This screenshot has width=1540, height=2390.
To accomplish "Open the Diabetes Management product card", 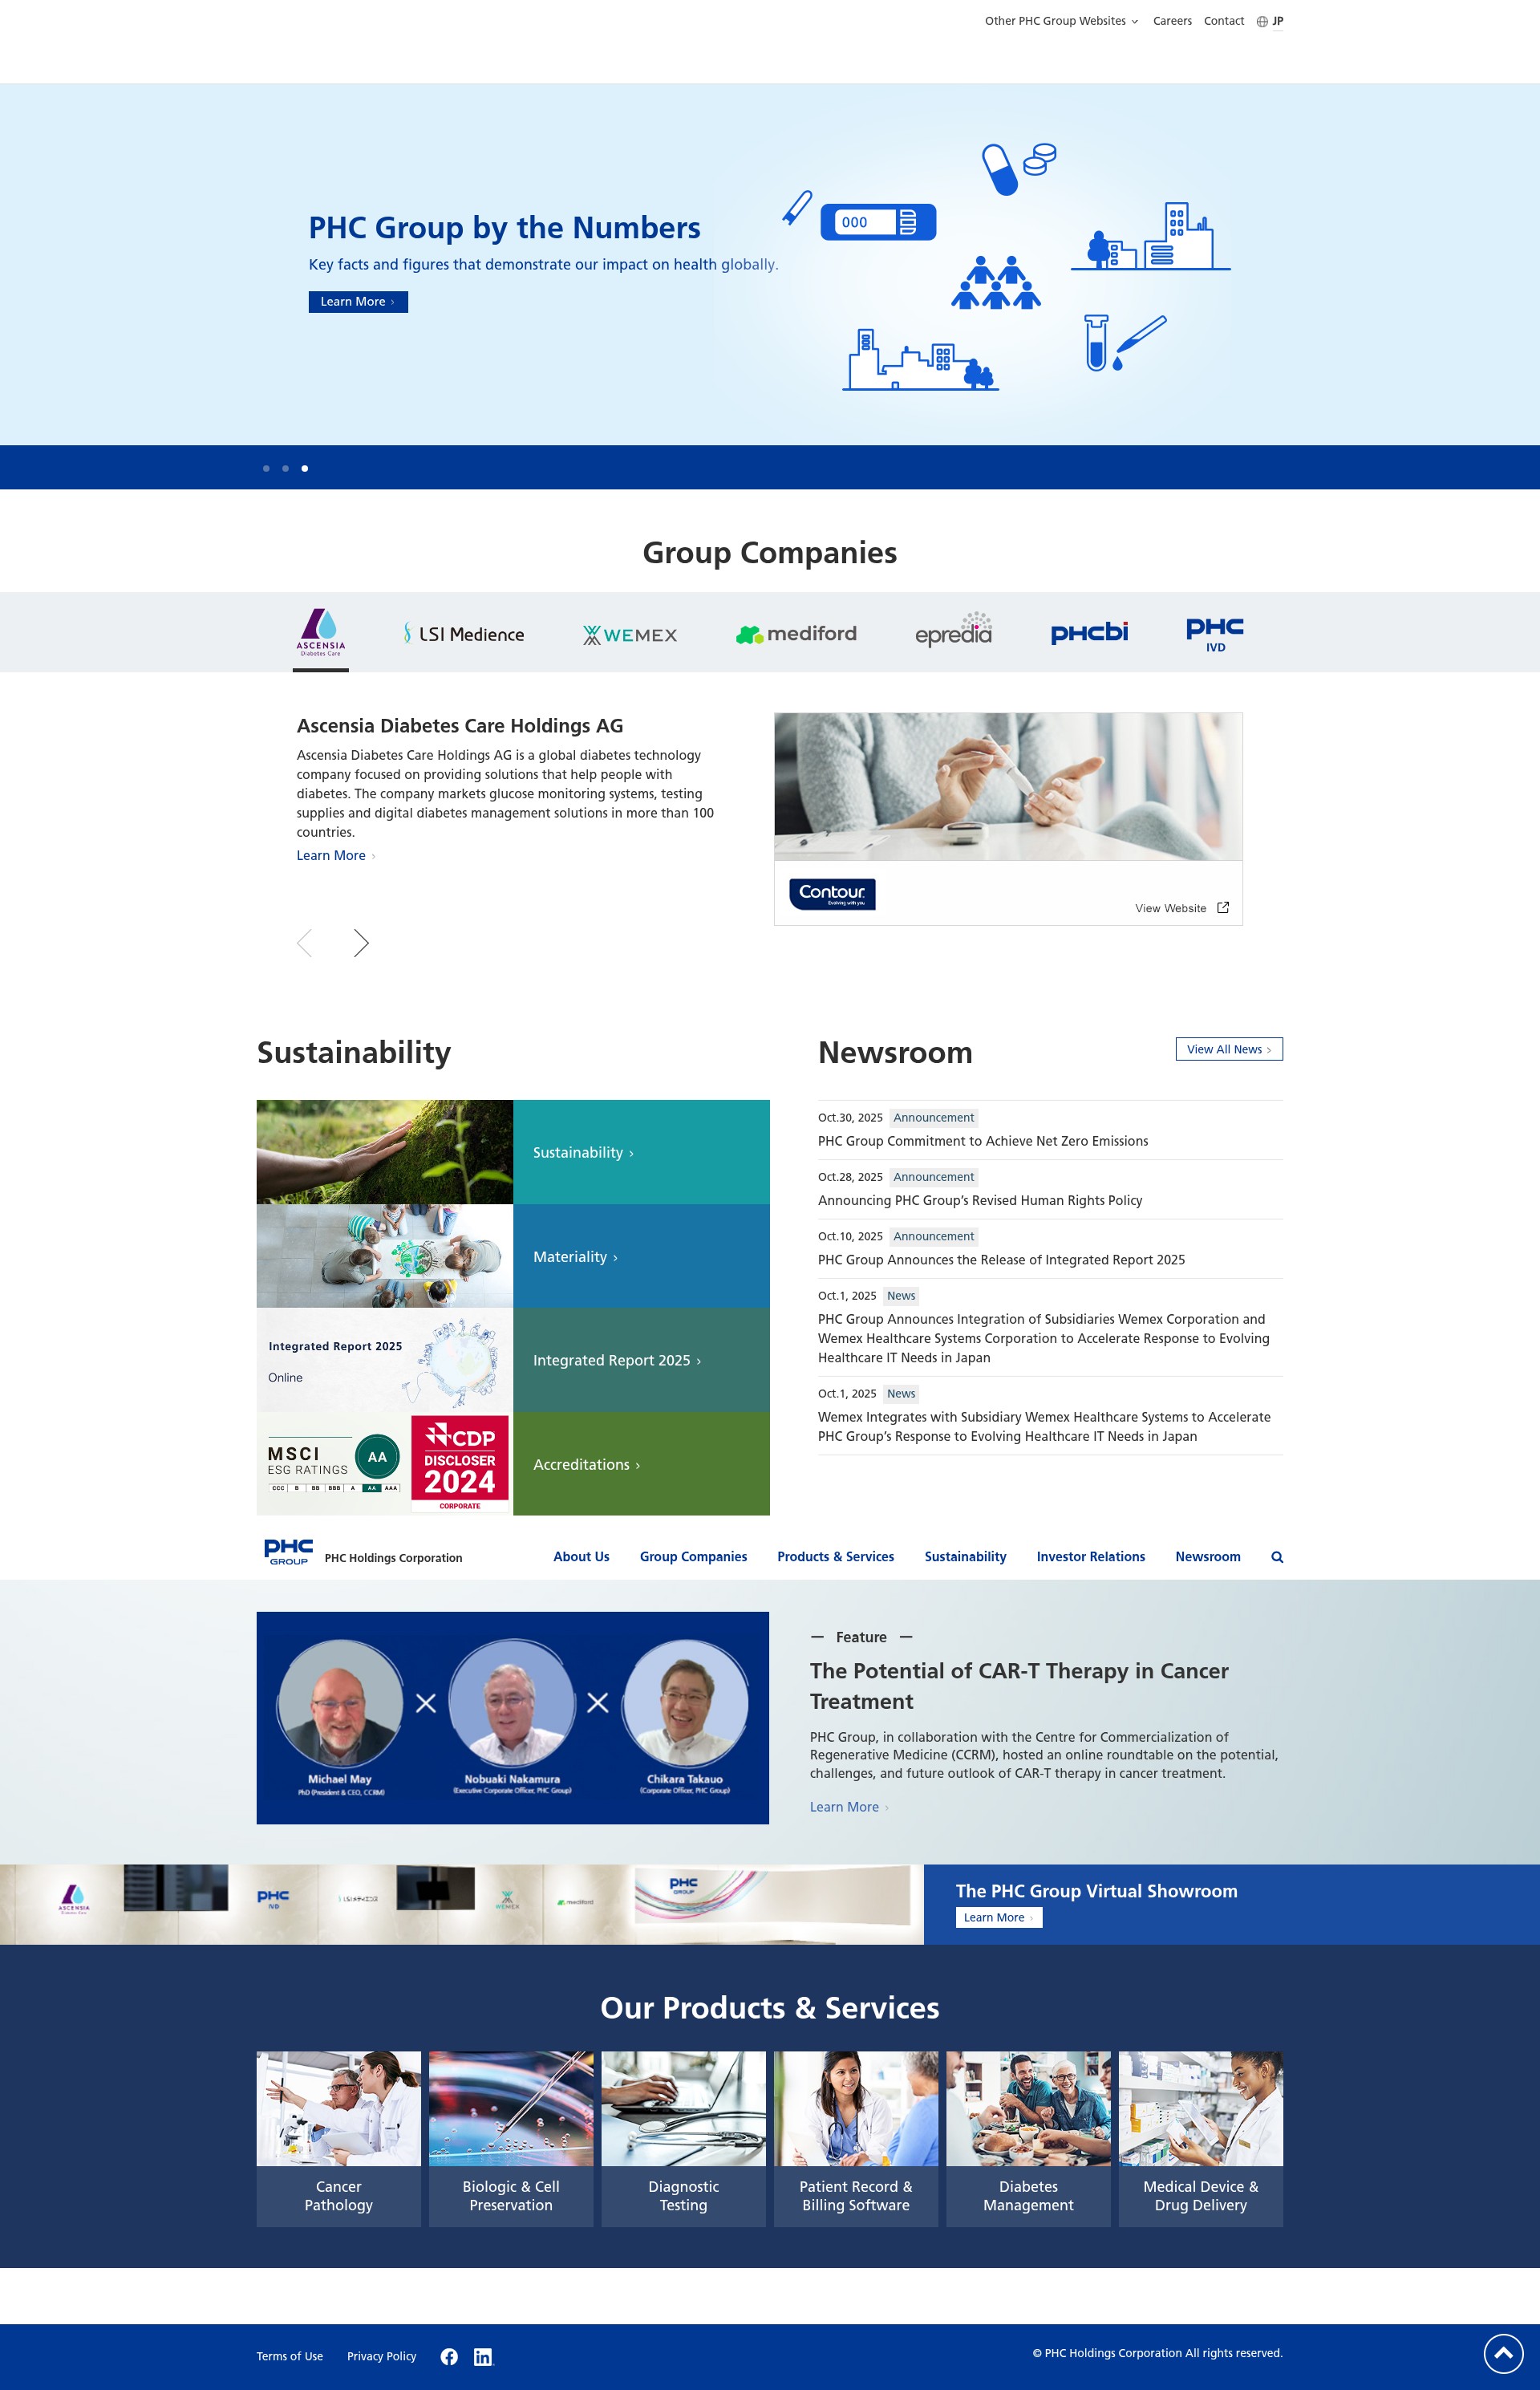I will [1028, 2139].
